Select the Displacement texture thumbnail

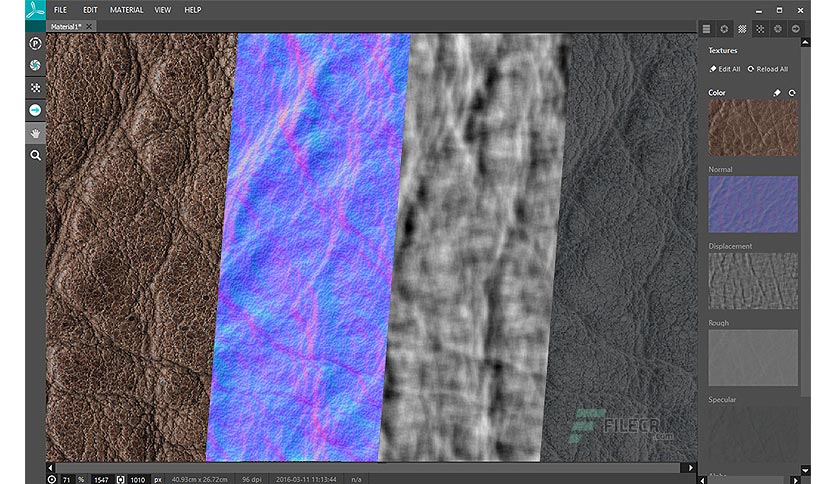click(753, 281)
